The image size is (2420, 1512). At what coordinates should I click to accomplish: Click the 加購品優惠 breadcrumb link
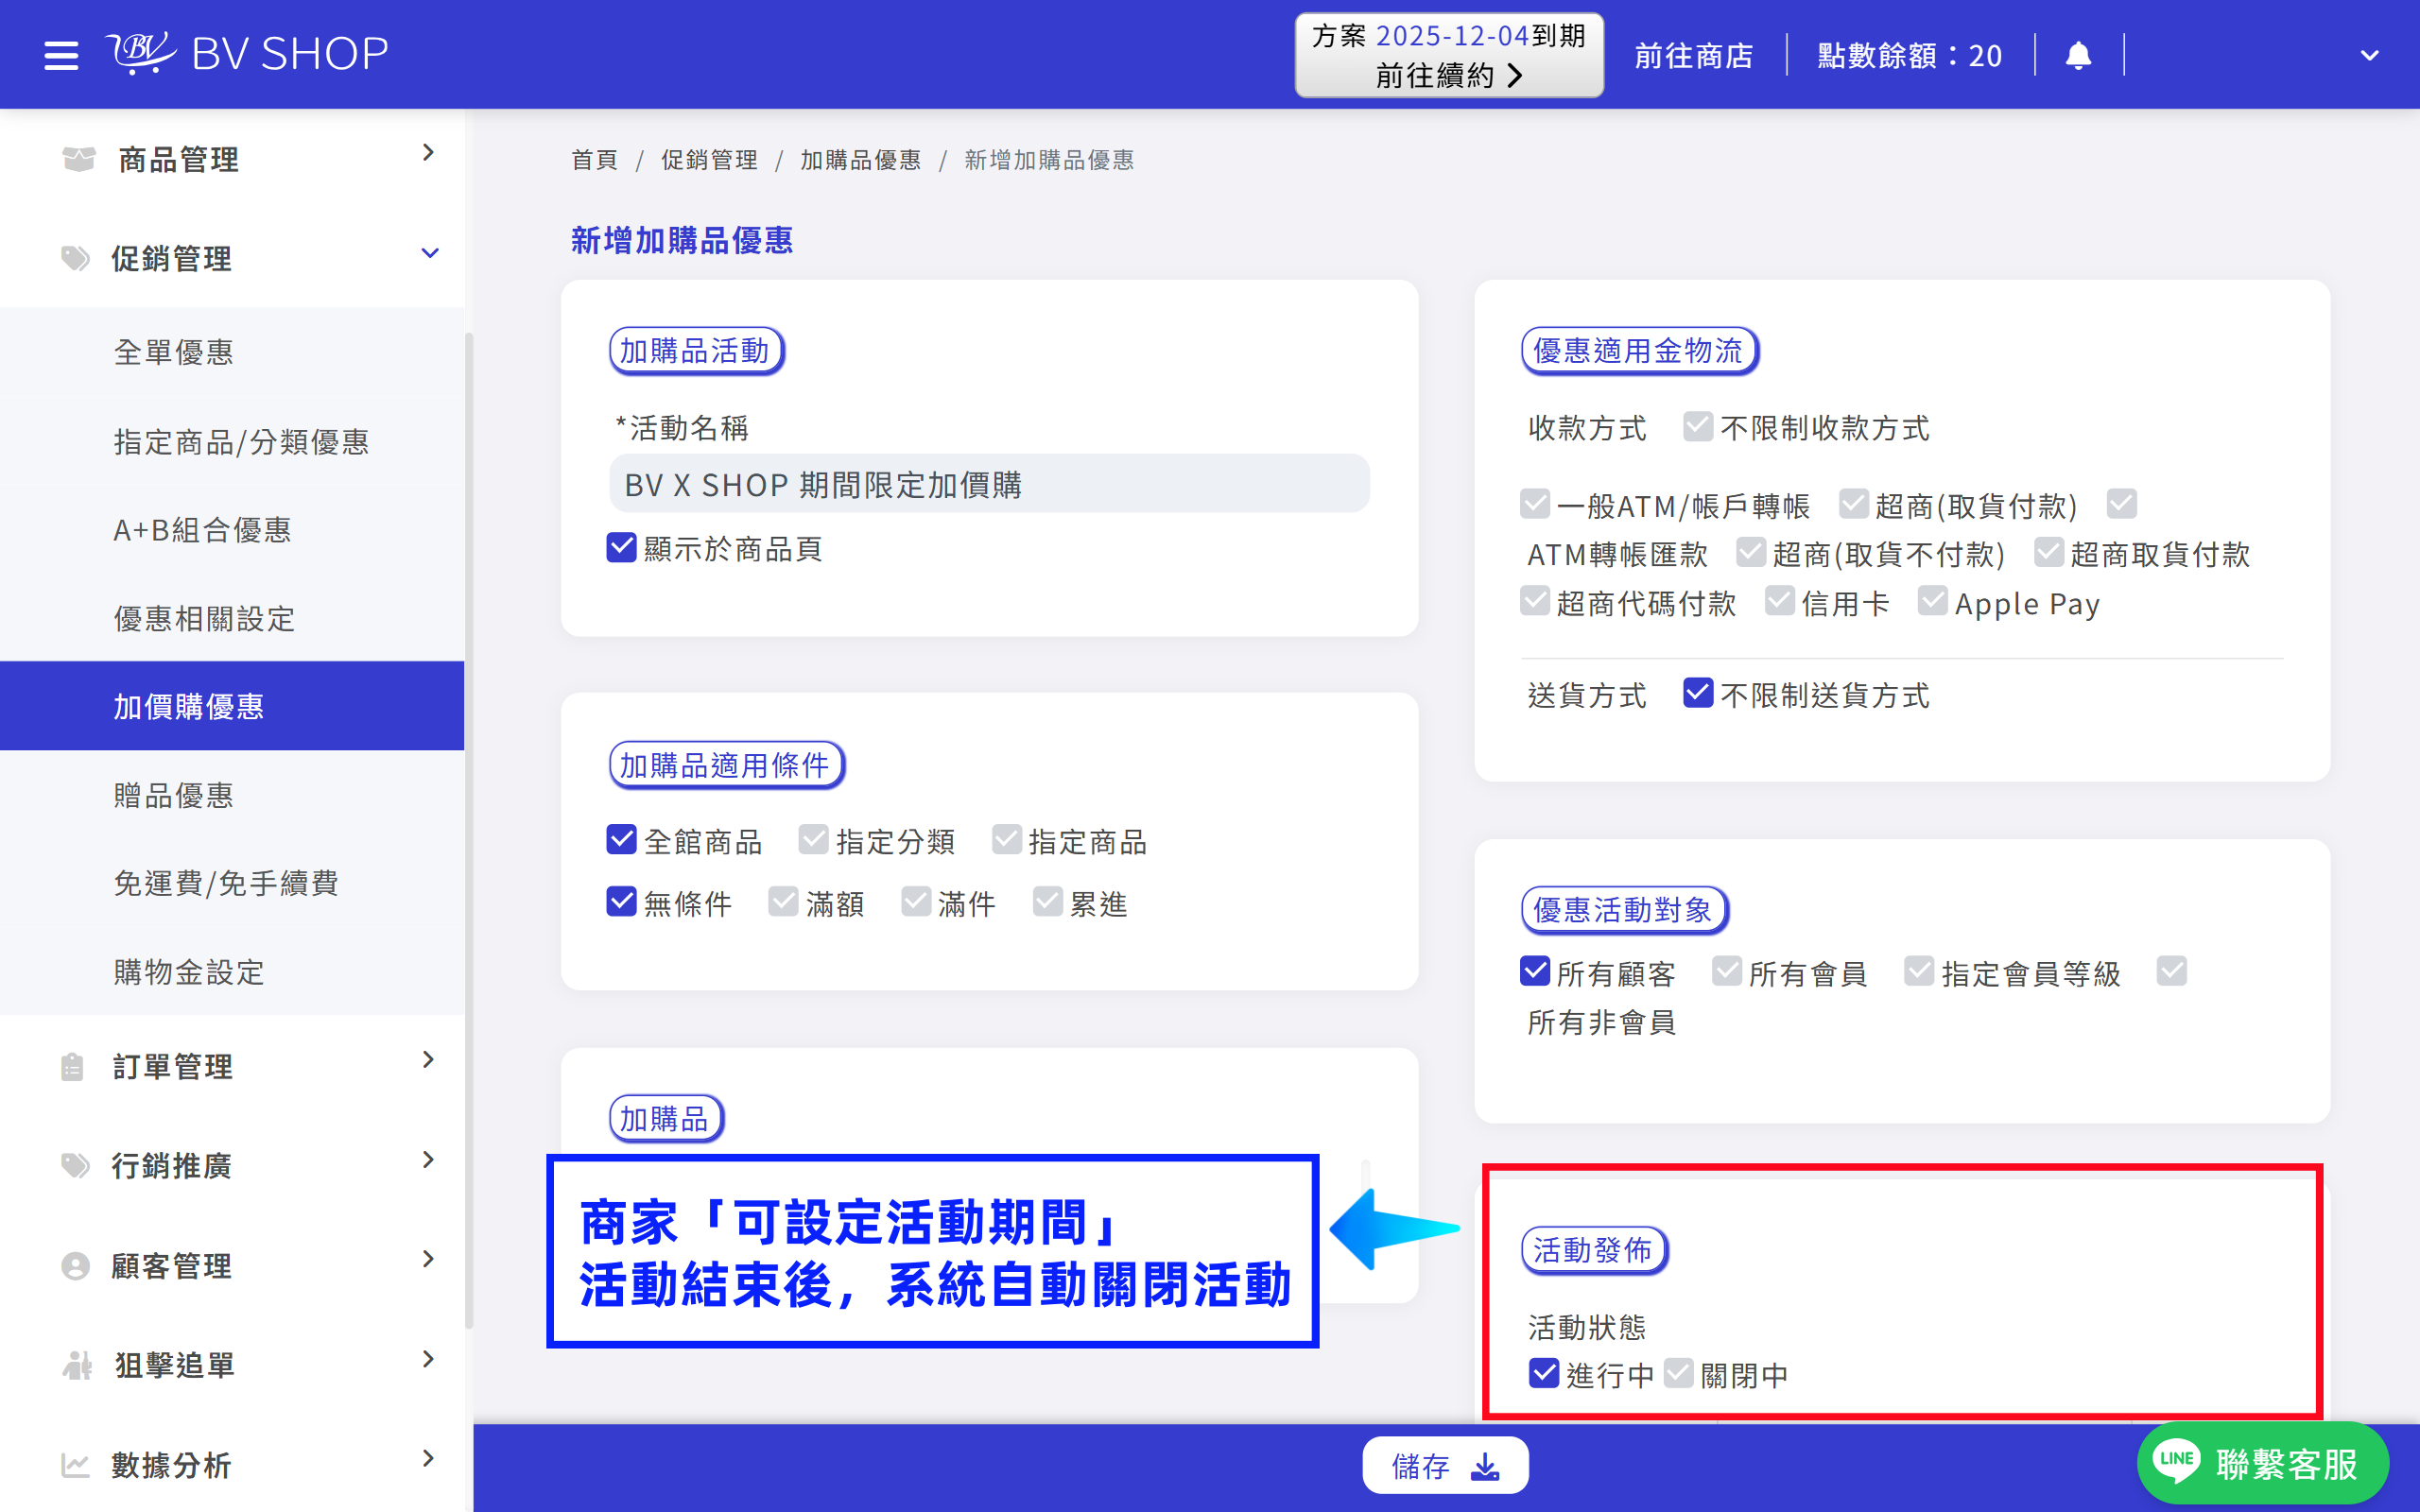(x=860, y=160)
